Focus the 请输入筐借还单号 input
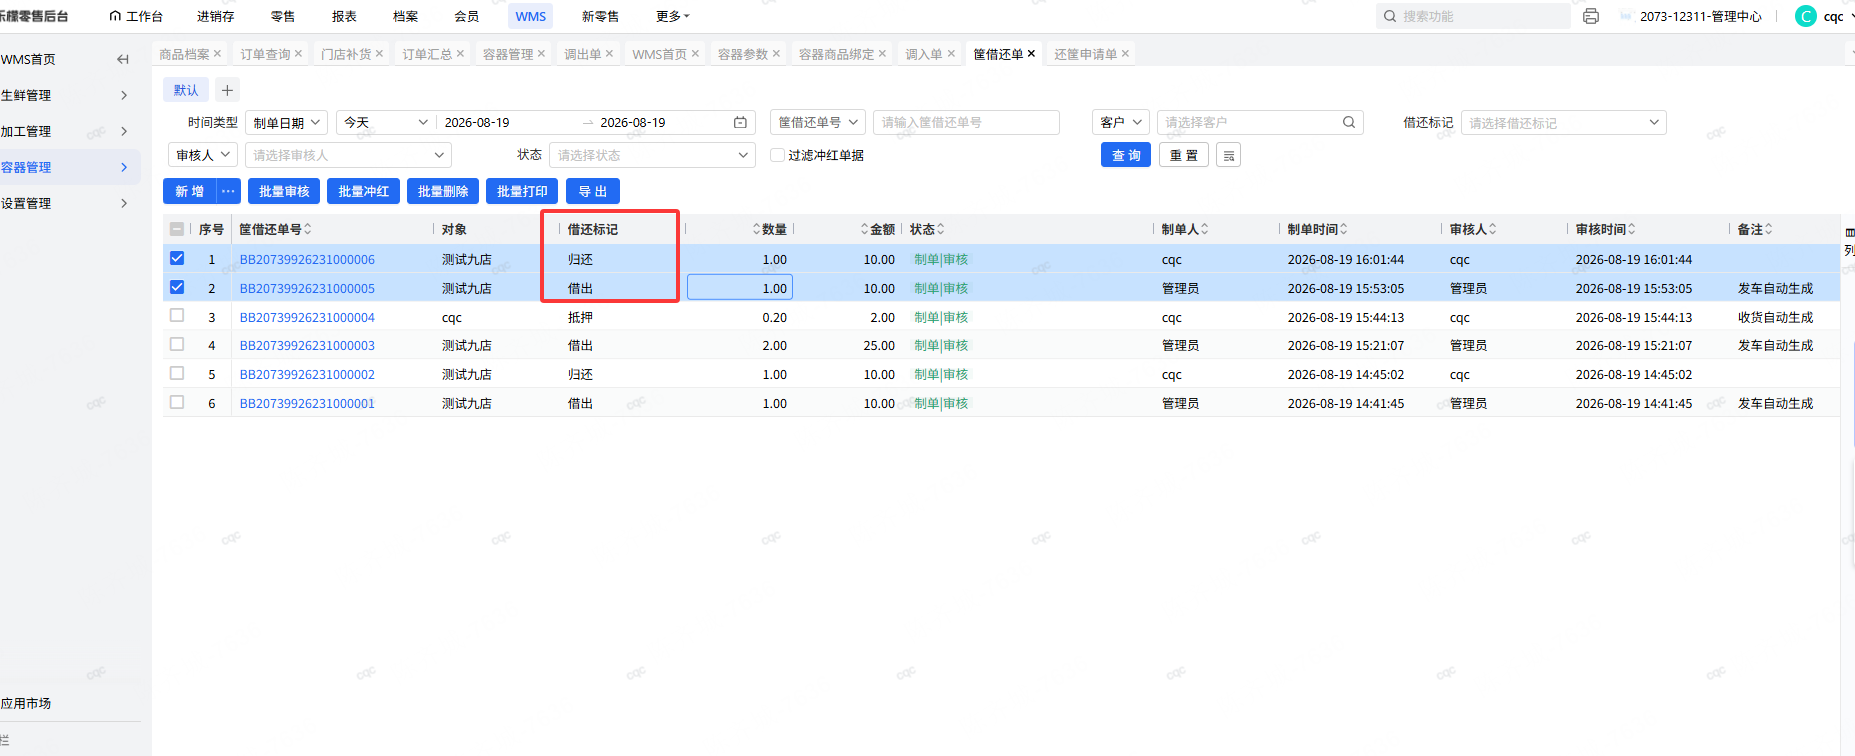Image resolution: width=1855 pixels, height=756 pixels. pos(966,122)
